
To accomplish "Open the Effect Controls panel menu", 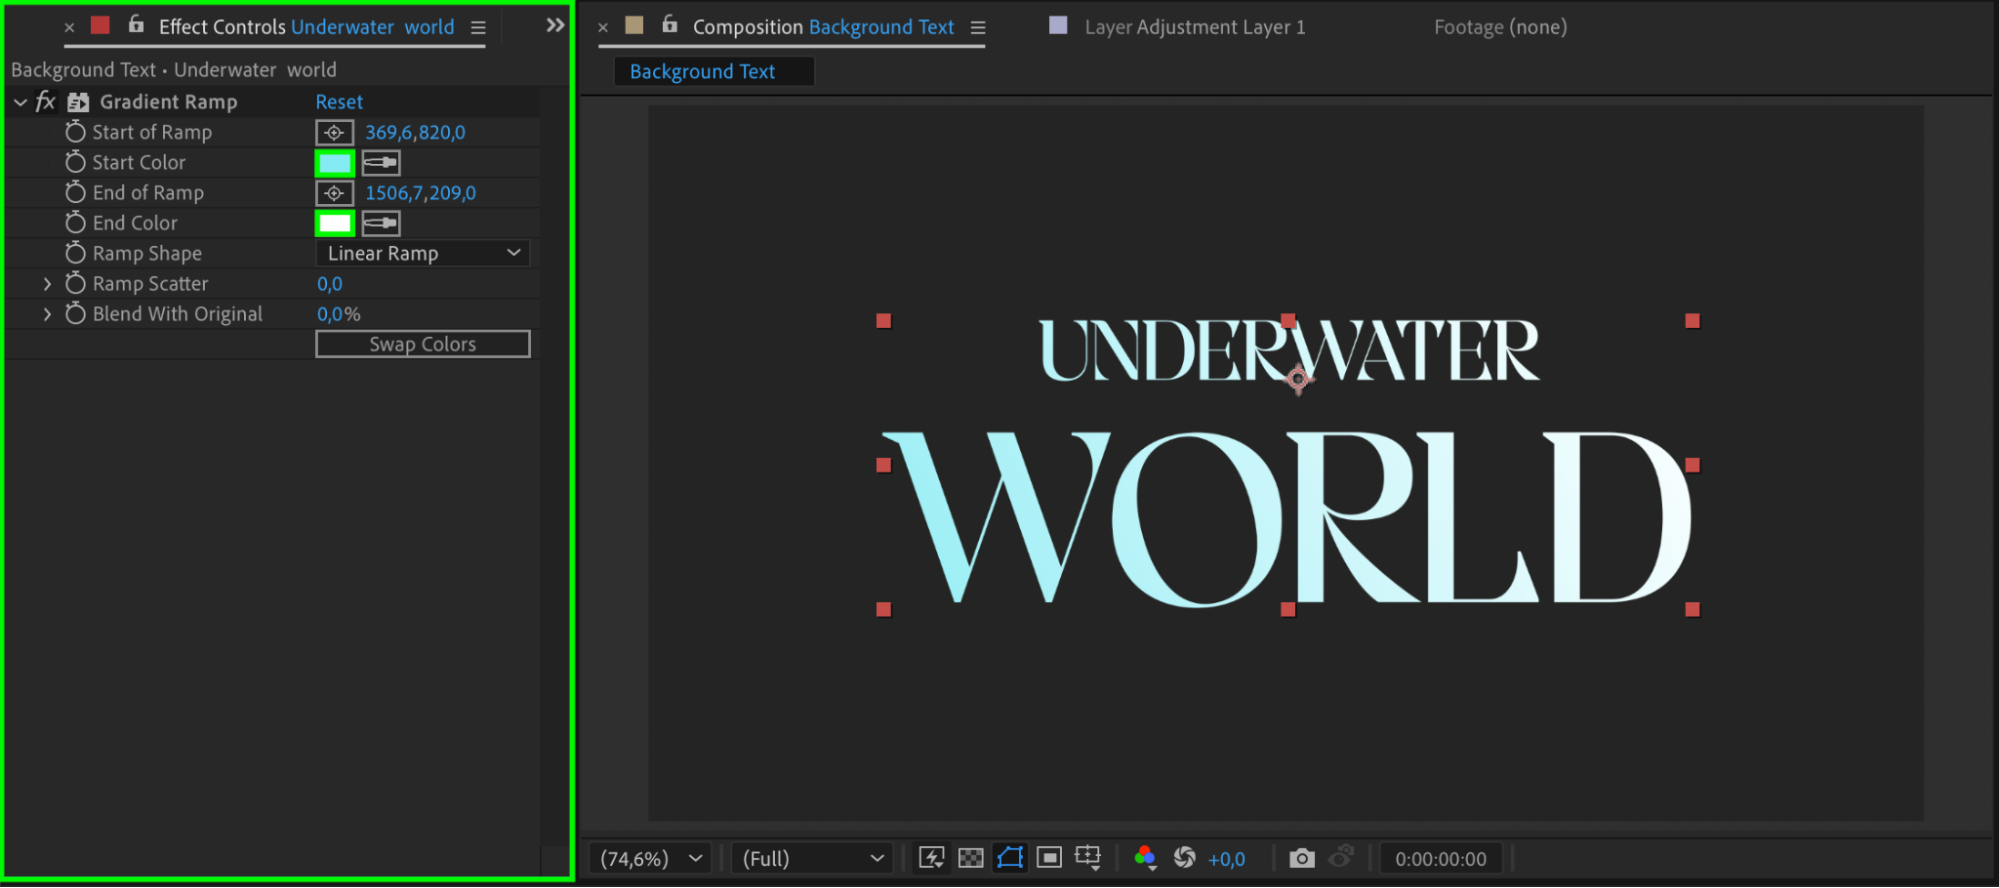I will pyautogui.click(x=479, y=28).
